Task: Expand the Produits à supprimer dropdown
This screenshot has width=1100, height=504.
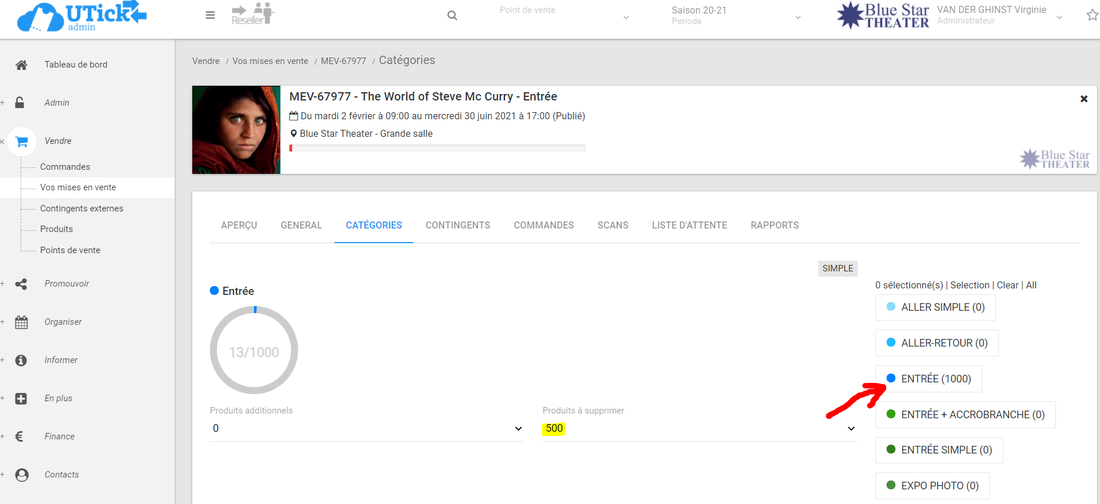Action: (x=700, y=428)
